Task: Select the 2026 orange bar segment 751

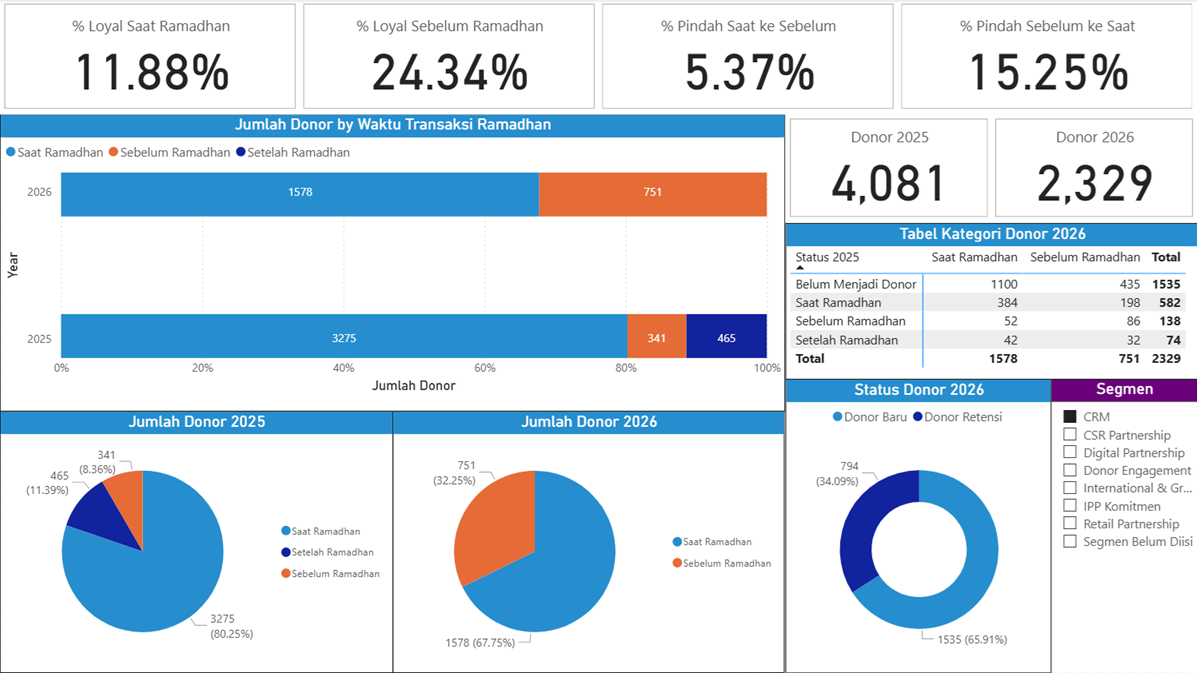Action: coord(653,194)
